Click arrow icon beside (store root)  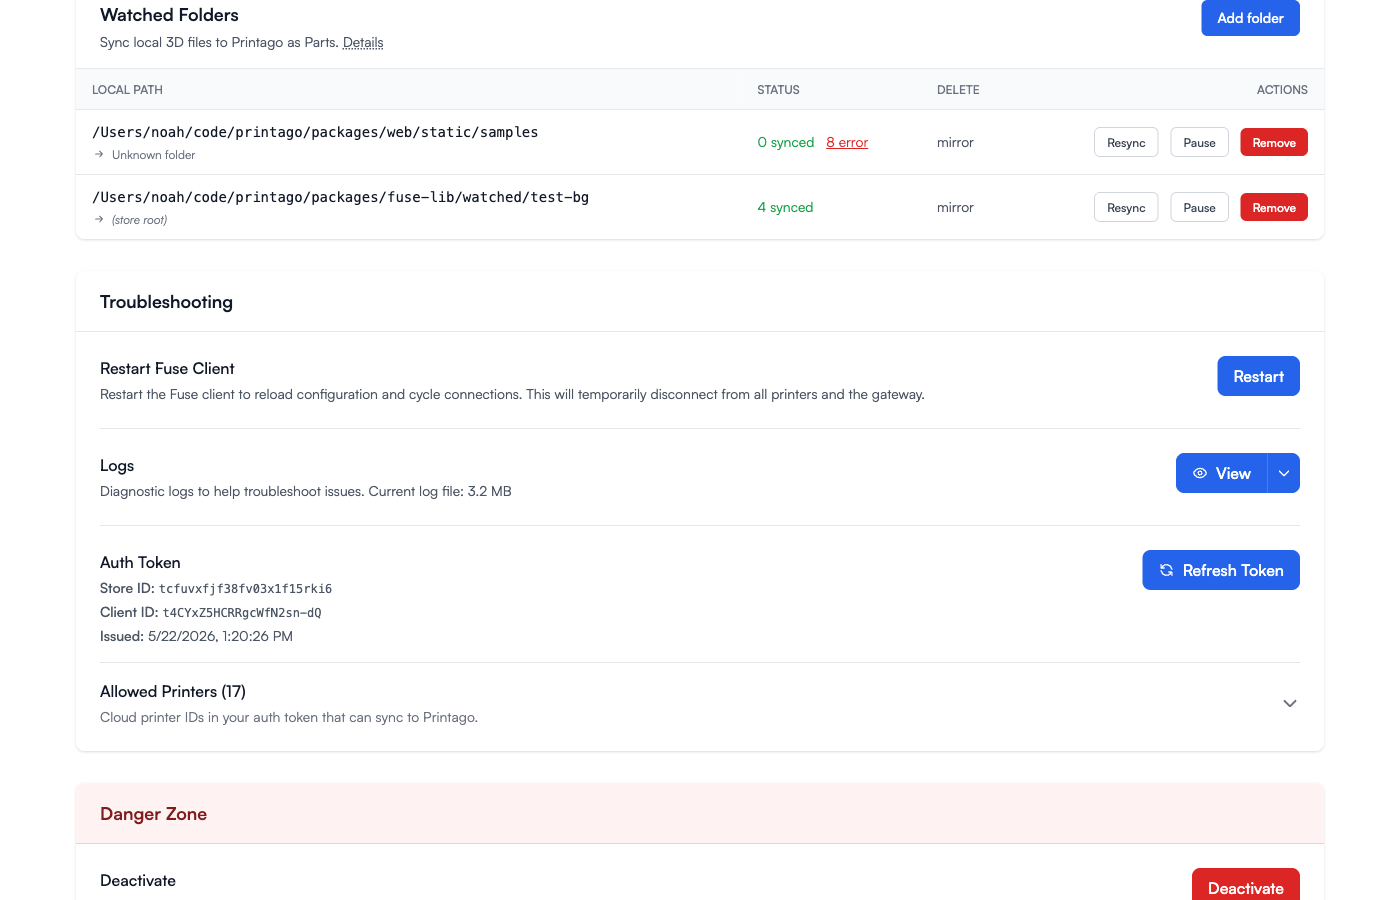click(x=99, y=220)
